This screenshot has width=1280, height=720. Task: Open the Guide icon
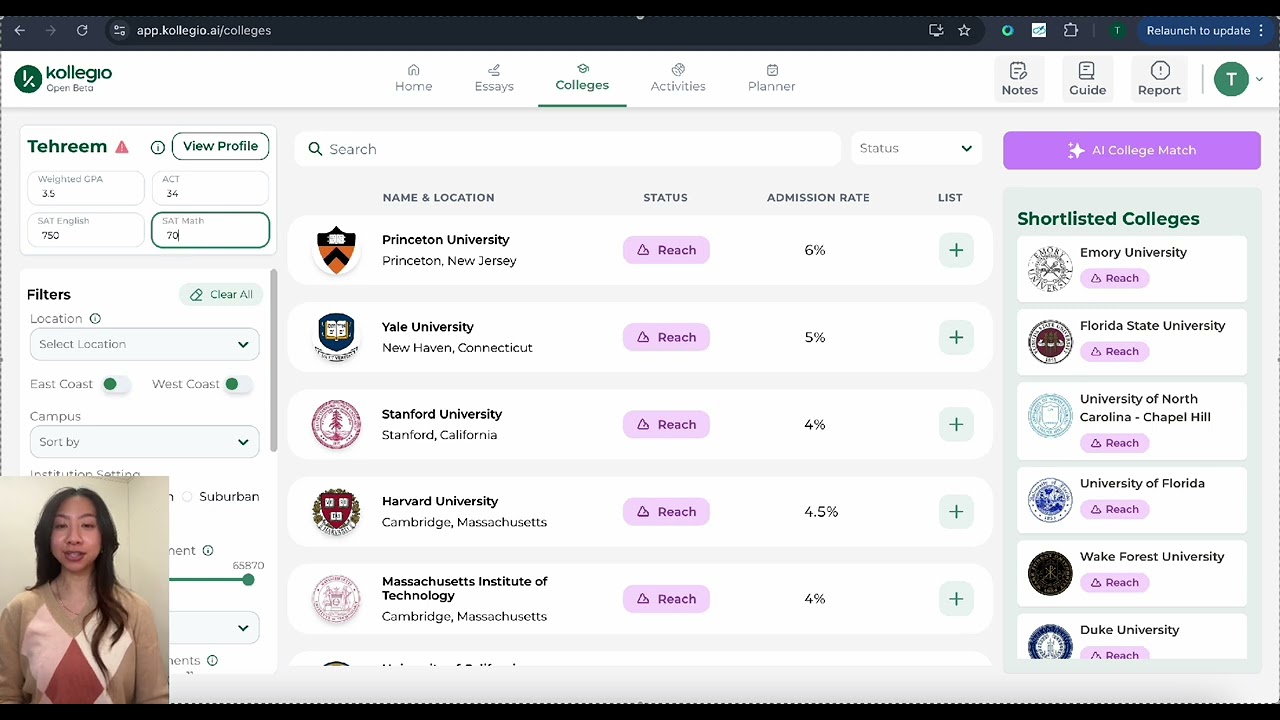(1087, 78)
